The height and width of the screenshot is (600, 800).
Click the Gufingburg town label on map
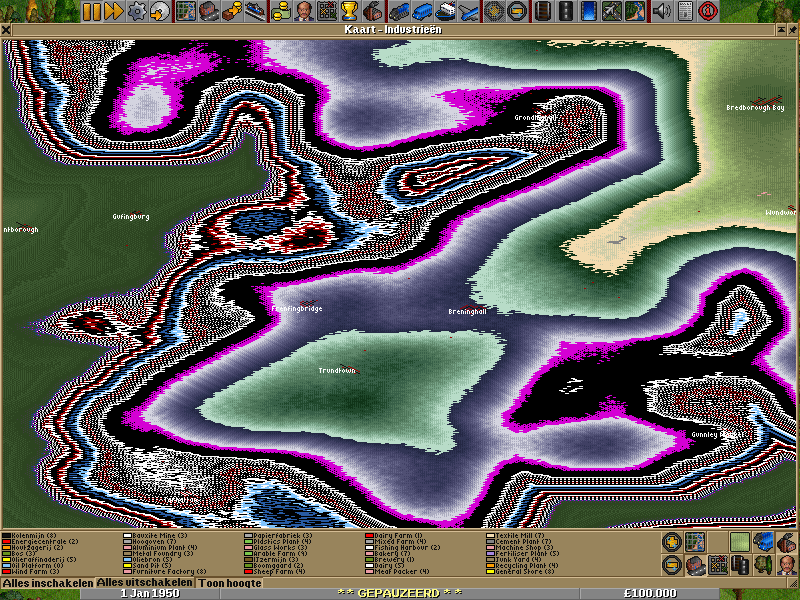pos(131,216)
